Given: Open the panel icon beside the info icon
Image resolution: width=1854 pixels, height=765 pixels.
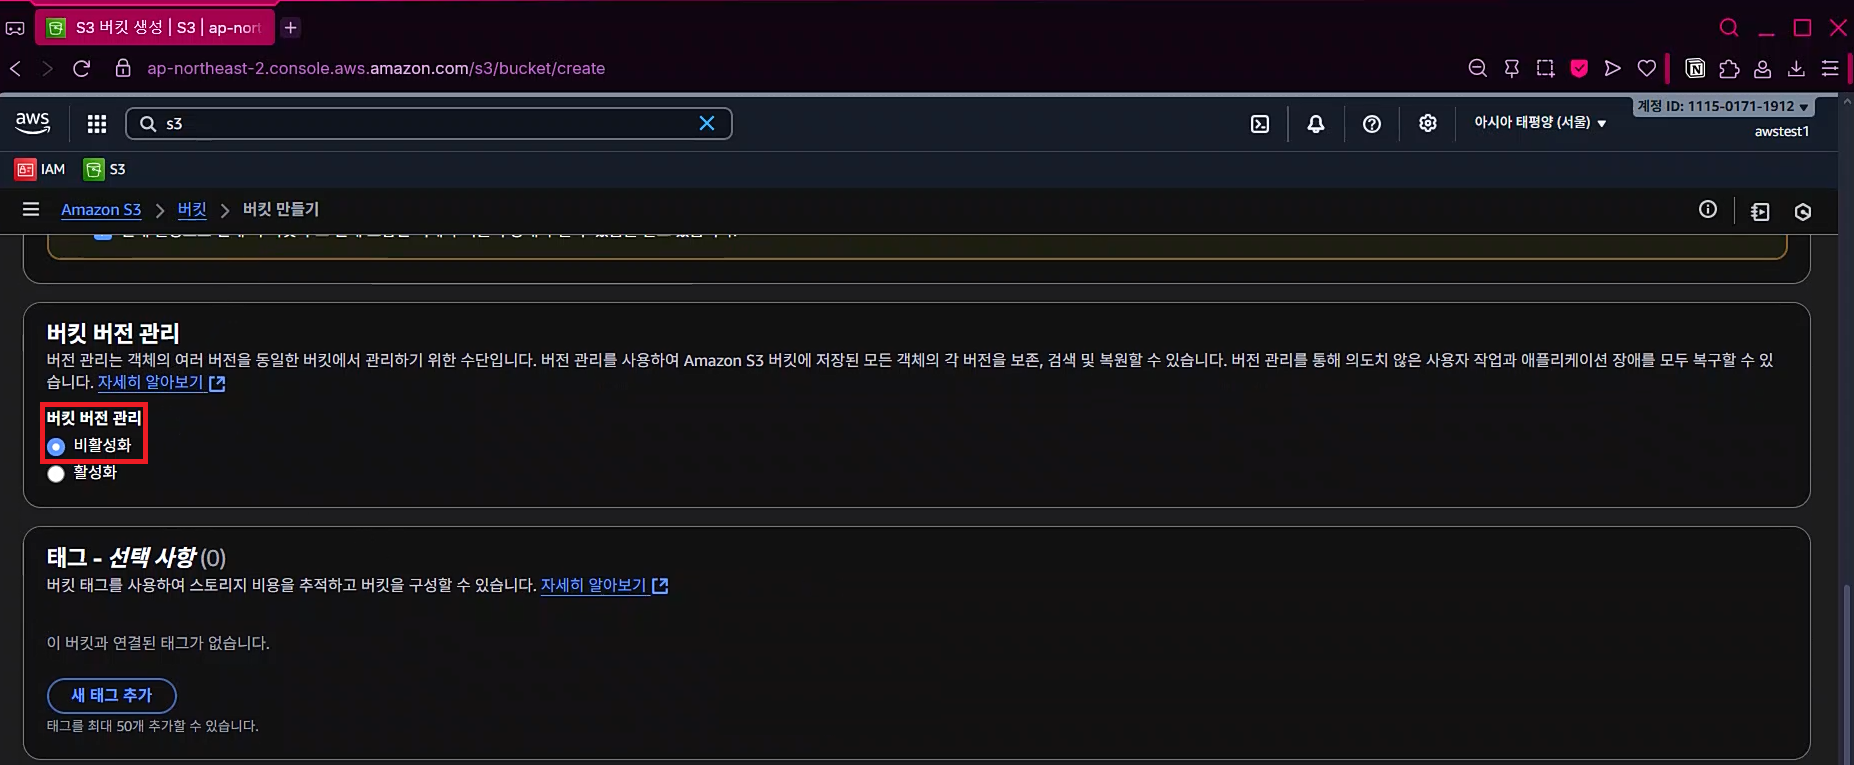Looking at the screenshot, I should 1760,211.
